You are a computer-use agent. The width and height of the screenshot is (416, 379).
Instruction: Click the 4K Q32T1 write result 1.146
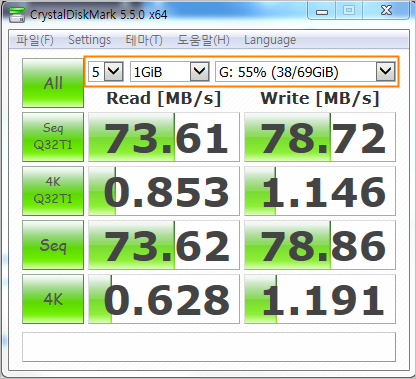320,191
